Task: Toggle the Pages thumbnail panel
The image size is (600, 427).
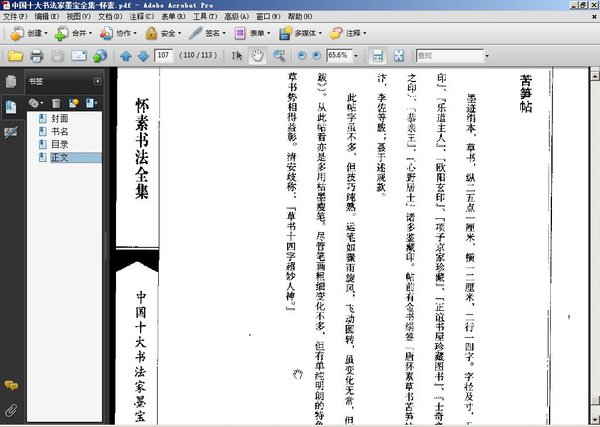Action: click(11, 82)
